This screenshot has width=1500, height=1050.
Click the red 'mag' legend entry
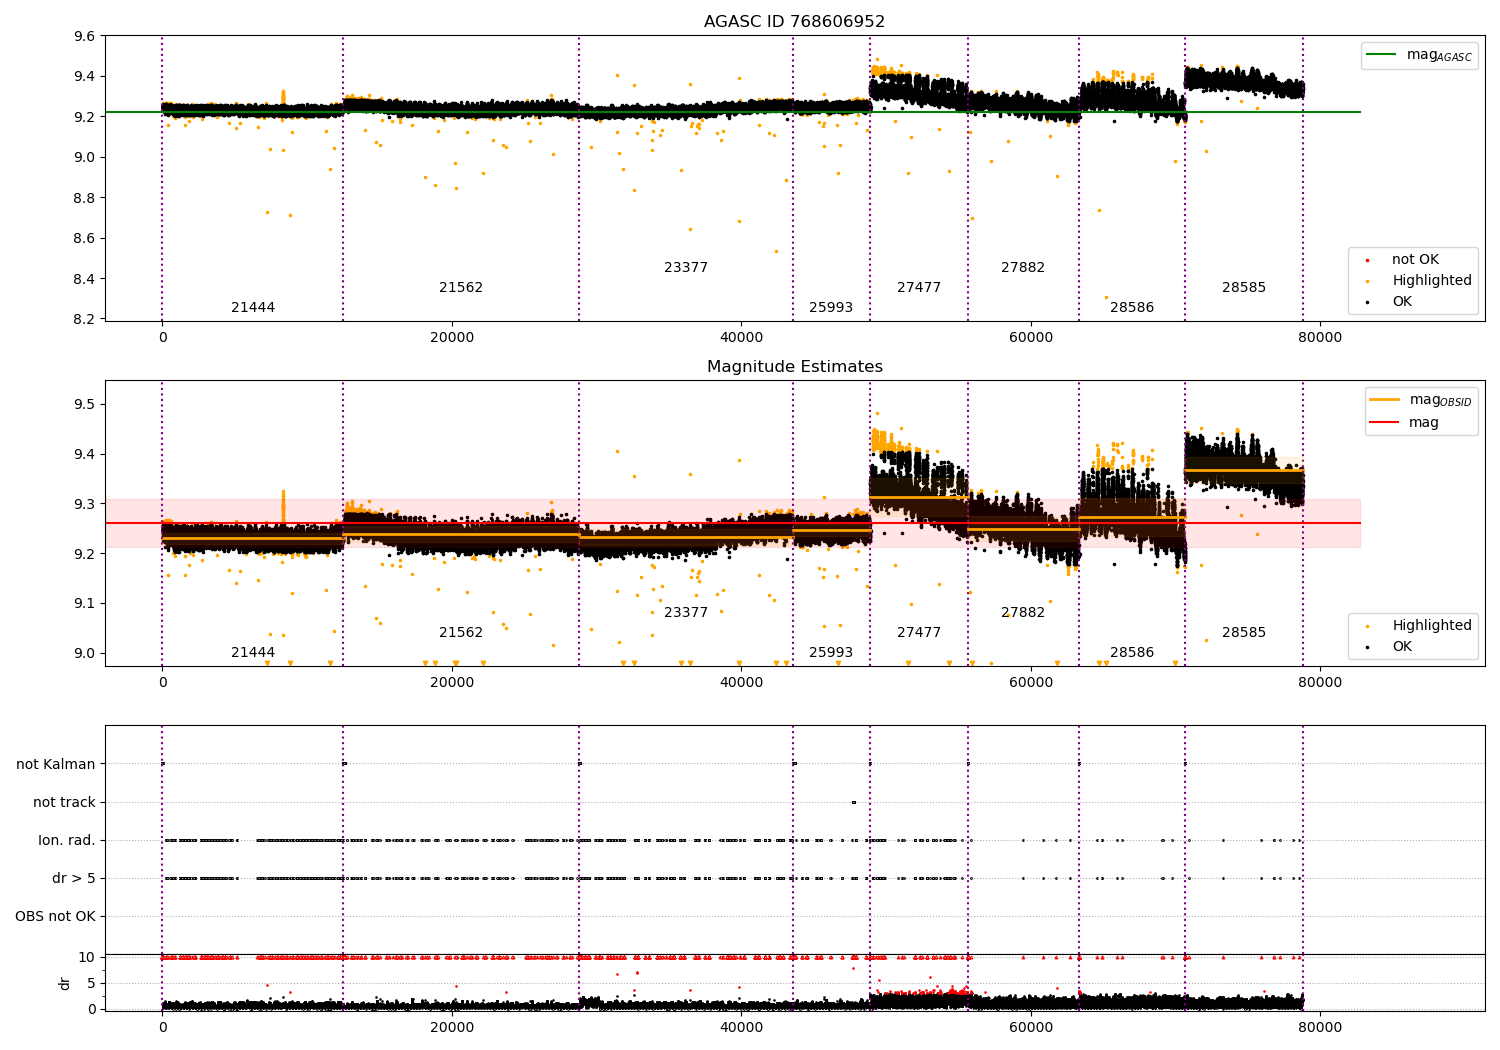pyautogui.click(x=1404, y=423)
